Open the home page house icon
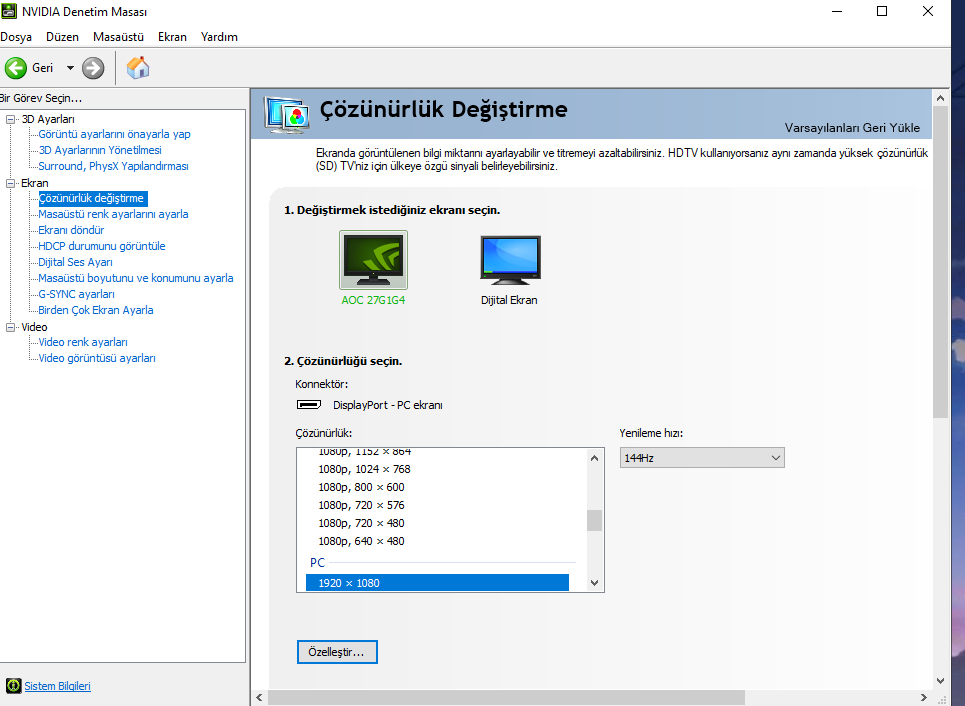The height and width of the screenshot is (706, 965). point(138,68)
